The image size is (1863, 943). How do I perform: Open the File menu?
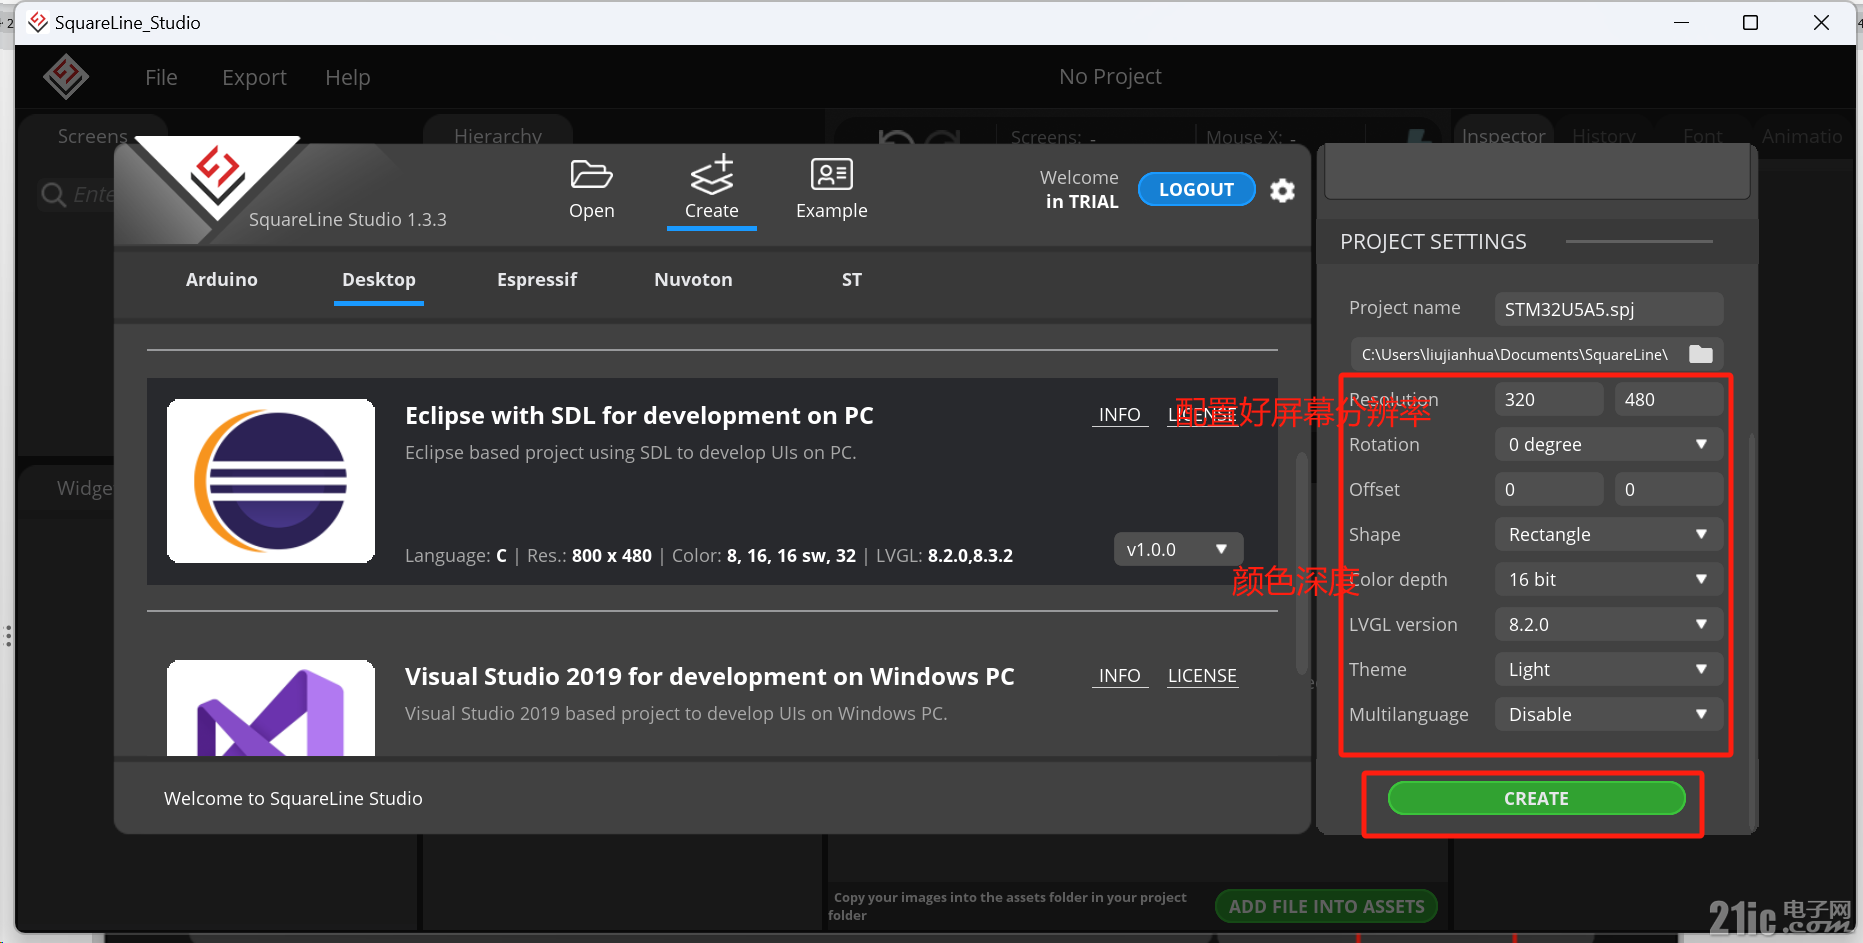point(161,77)
